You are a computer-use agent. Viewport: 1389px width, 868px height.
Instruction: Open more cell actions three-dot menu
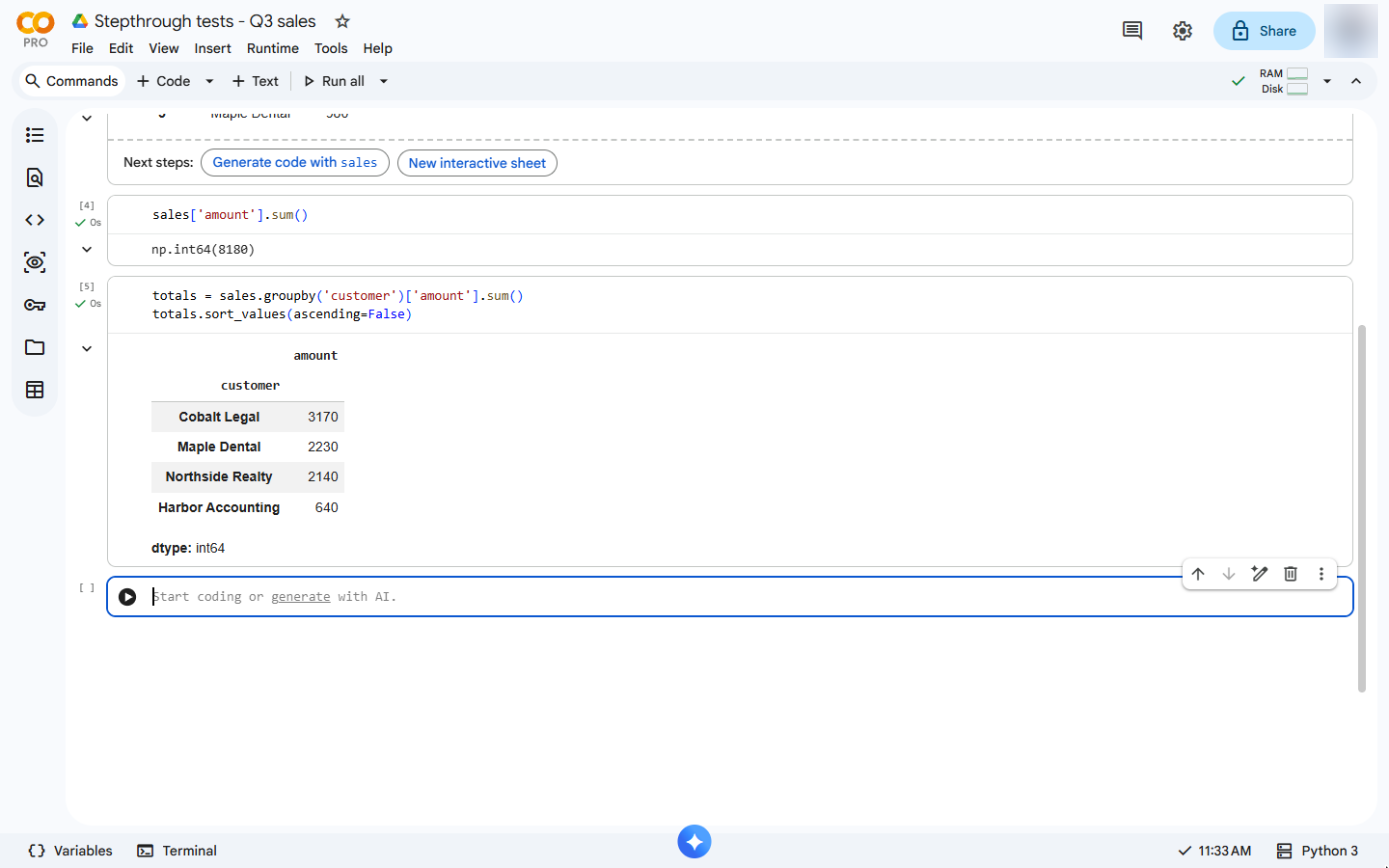pos(1321,574)
